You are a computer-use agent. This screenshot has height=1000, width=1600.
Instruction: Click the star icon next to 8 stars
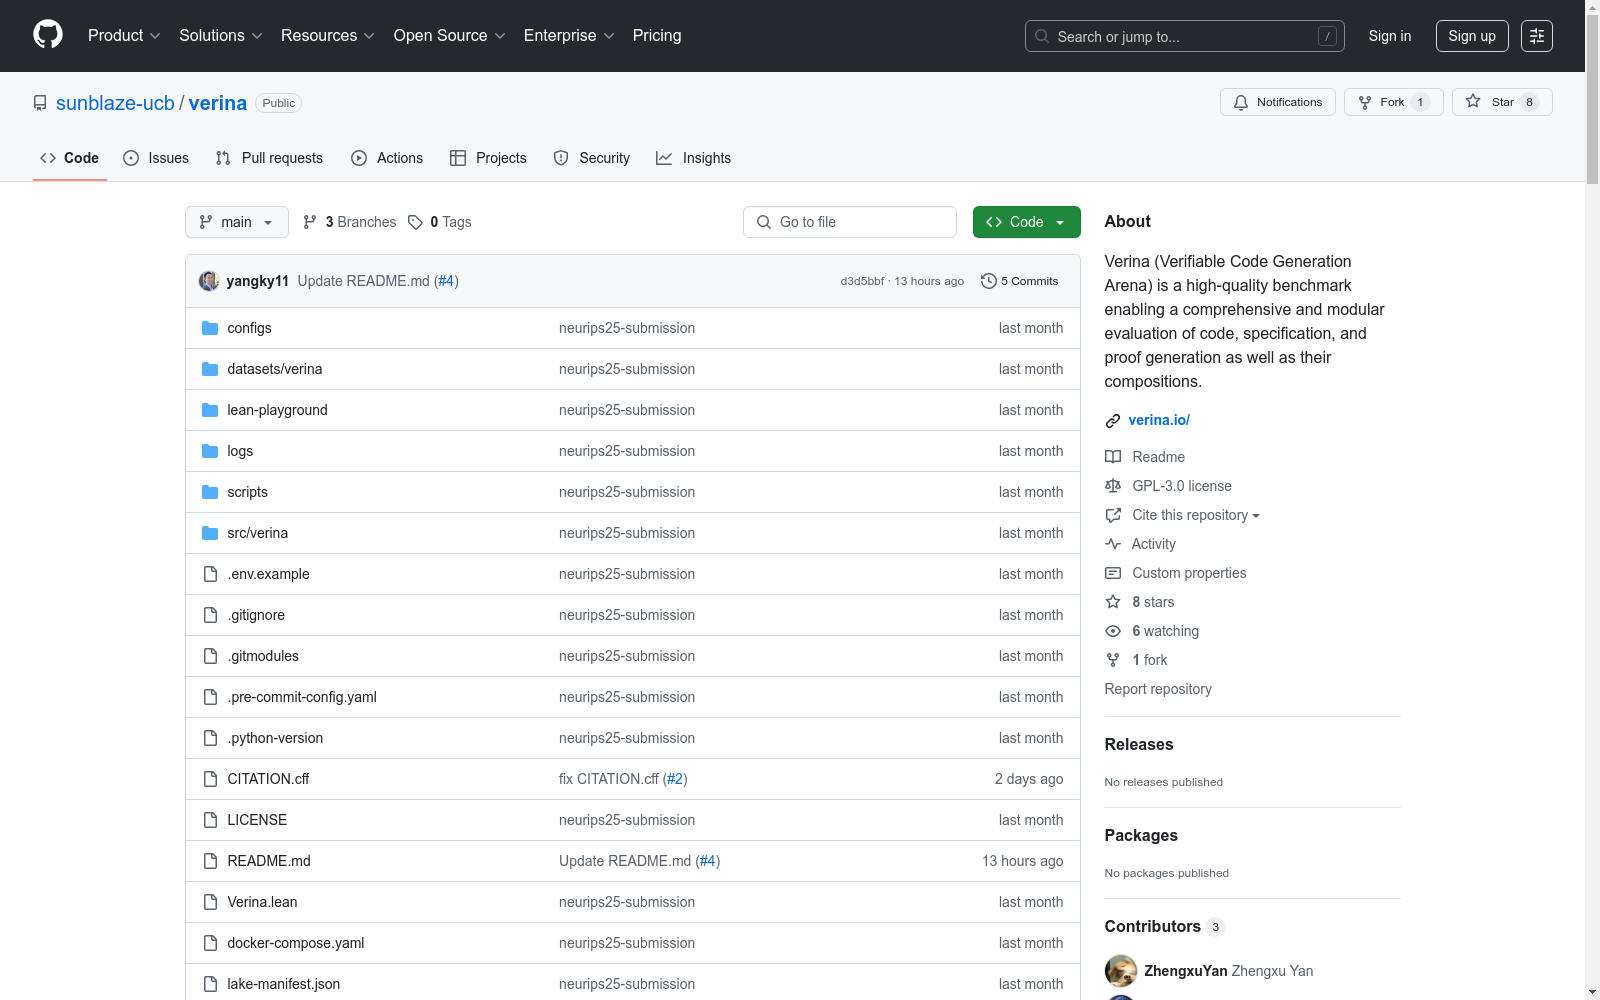click(1113, 602)
